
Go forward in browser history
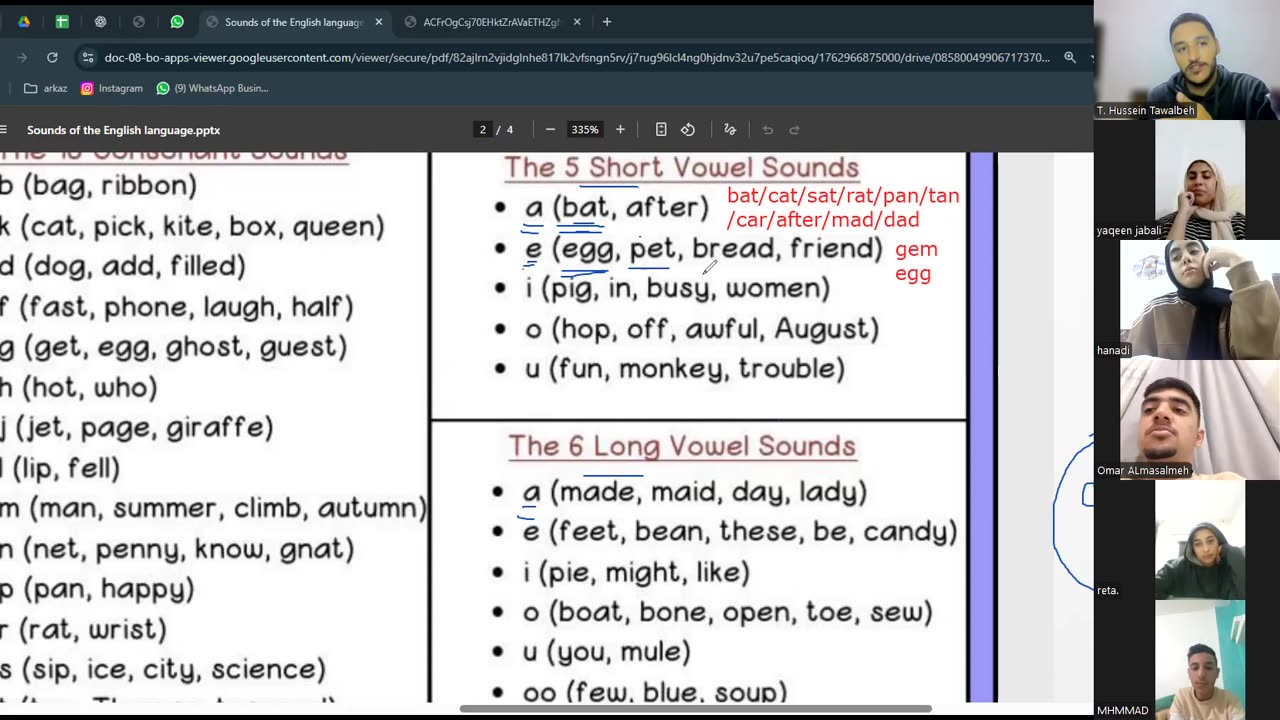click(x=22, y=58)
